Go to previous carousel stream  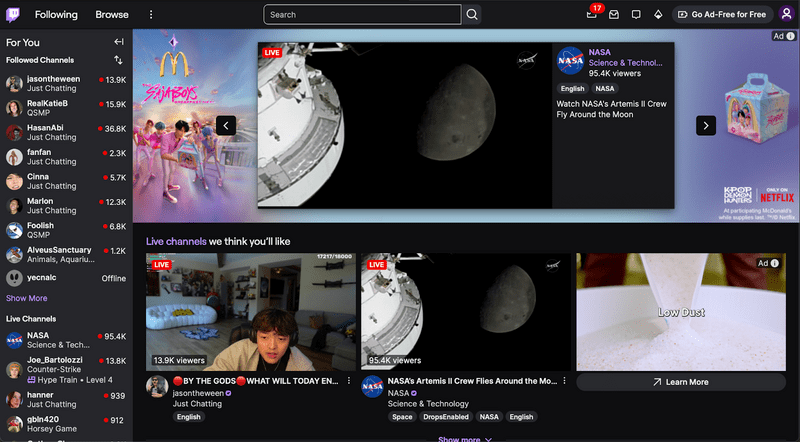click(x=226, y=126)
